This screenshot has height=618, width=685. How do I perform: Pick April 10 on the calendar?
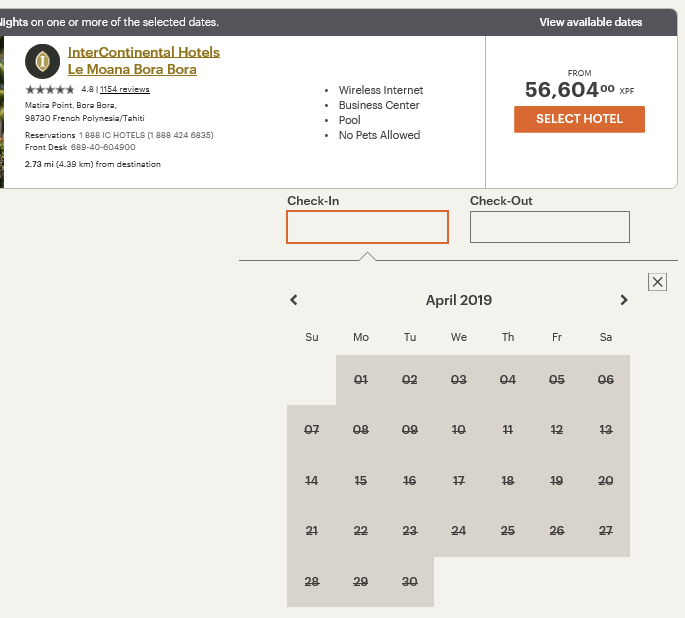click(x=459, y=430)
